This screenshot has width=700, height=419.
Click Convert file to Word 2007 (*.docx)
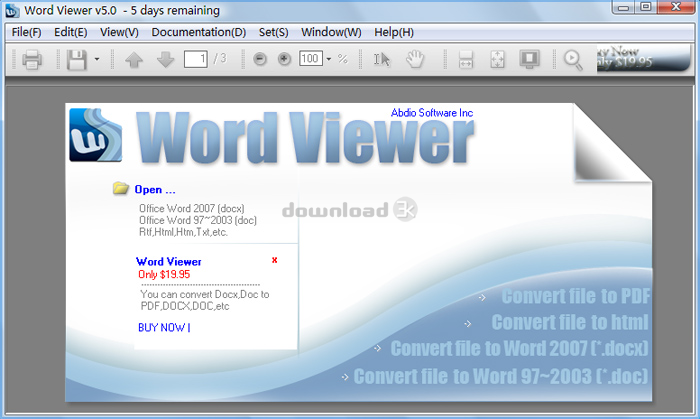pos(520,348)
